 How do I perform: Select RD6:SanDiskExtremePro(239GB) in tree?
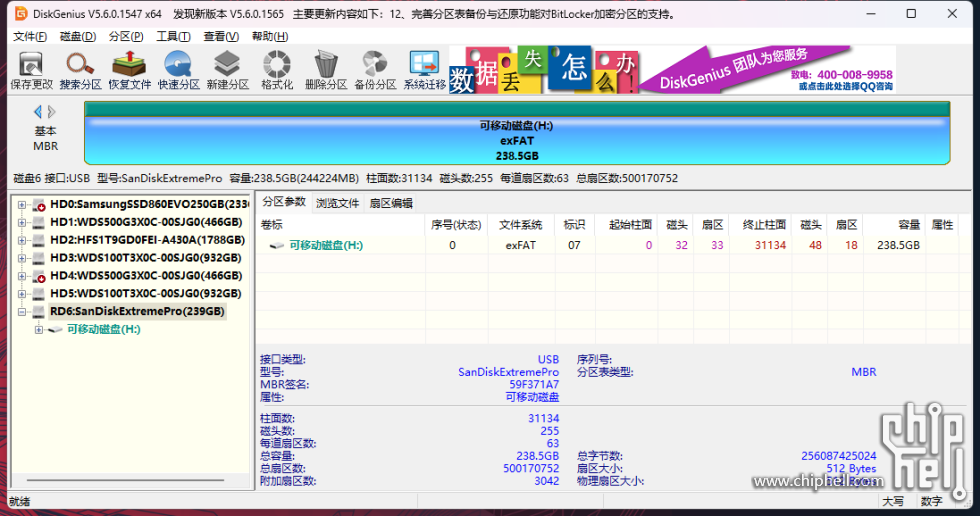(x=137, y=311)
